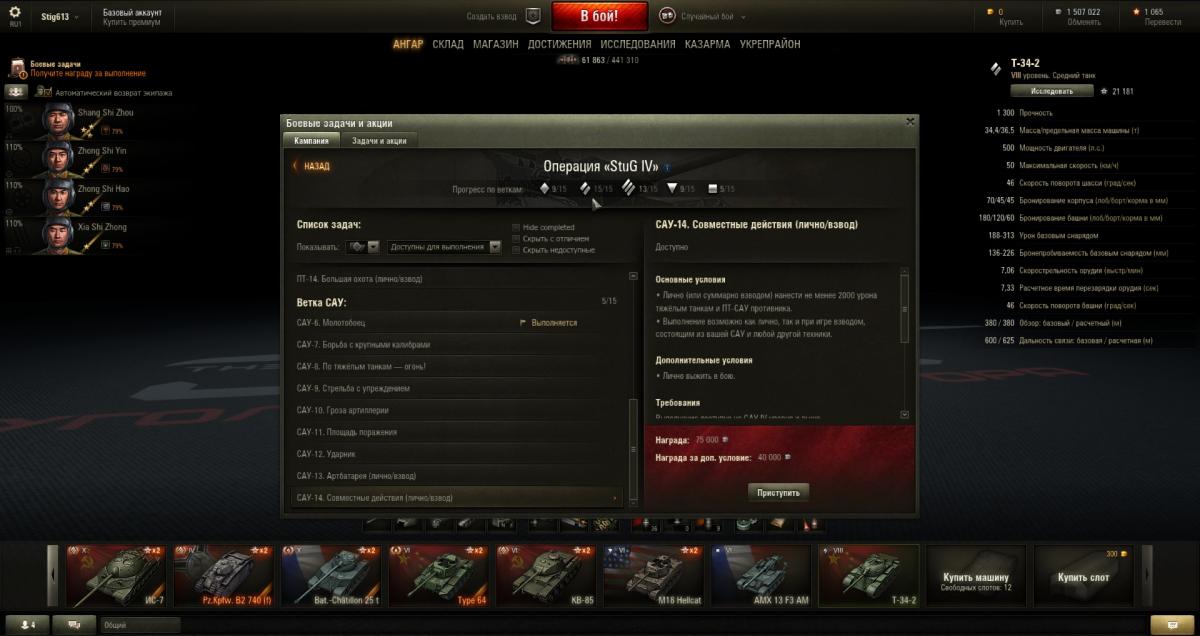Screen dimensions: 1200x636
Task: Click the medium tank class icon near T-34-2
Action: coord(995,69)
